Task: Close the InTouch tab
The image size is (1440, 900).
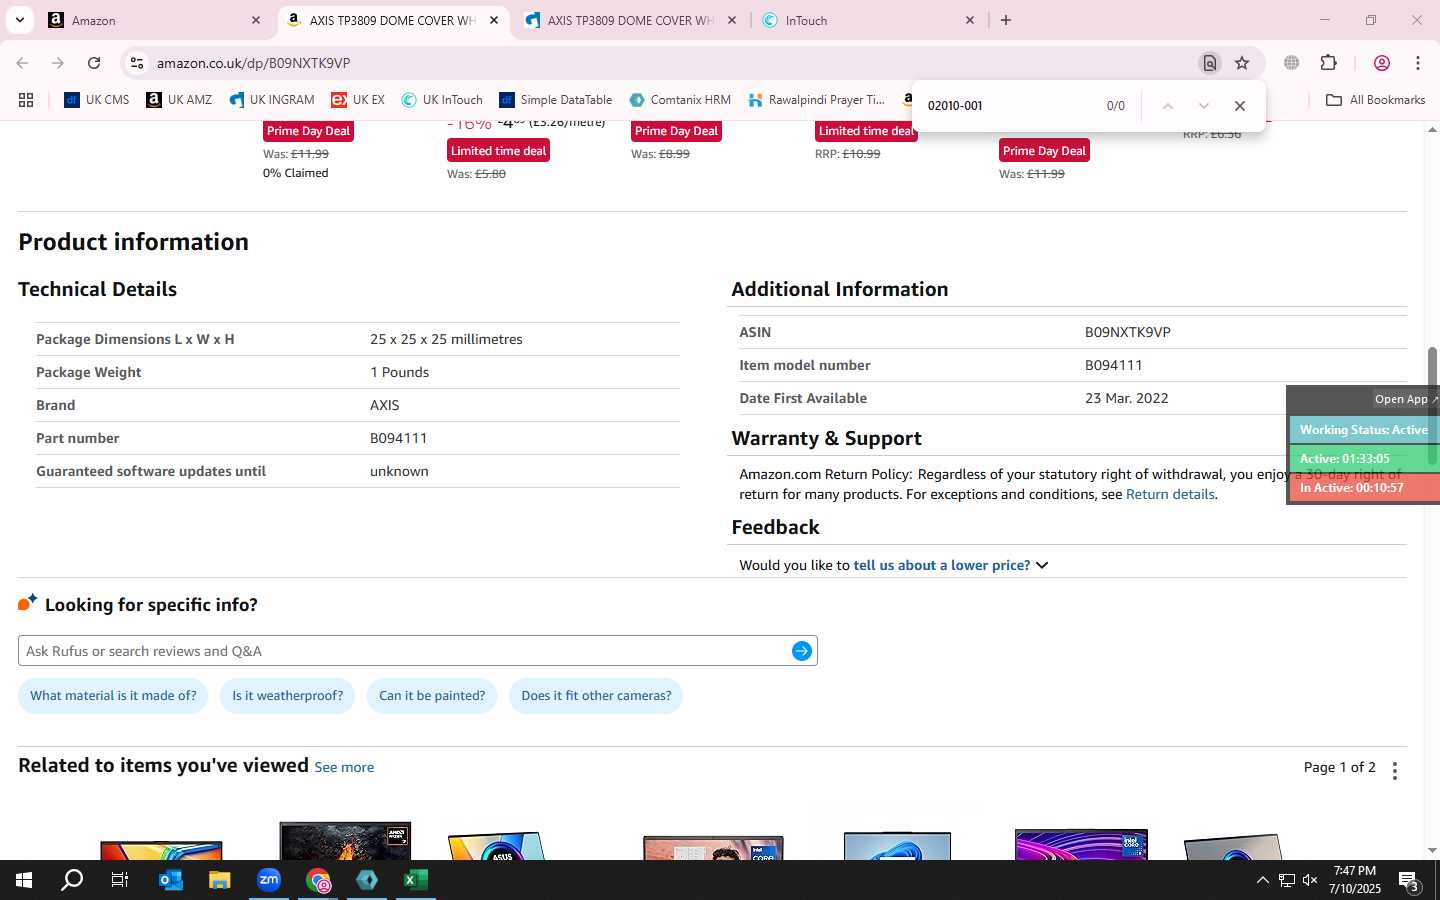Action: click(970, 20)
